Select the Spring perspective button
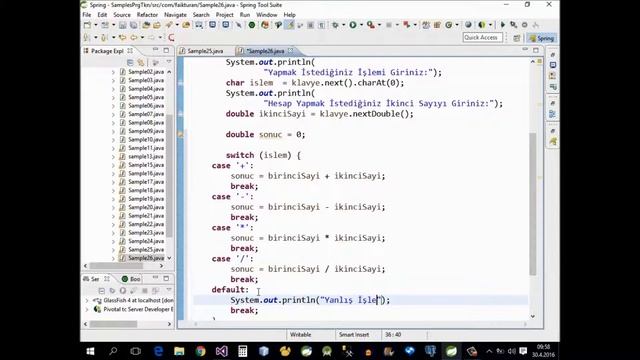This screenshot has height=360, width=640. click(542, 38)
